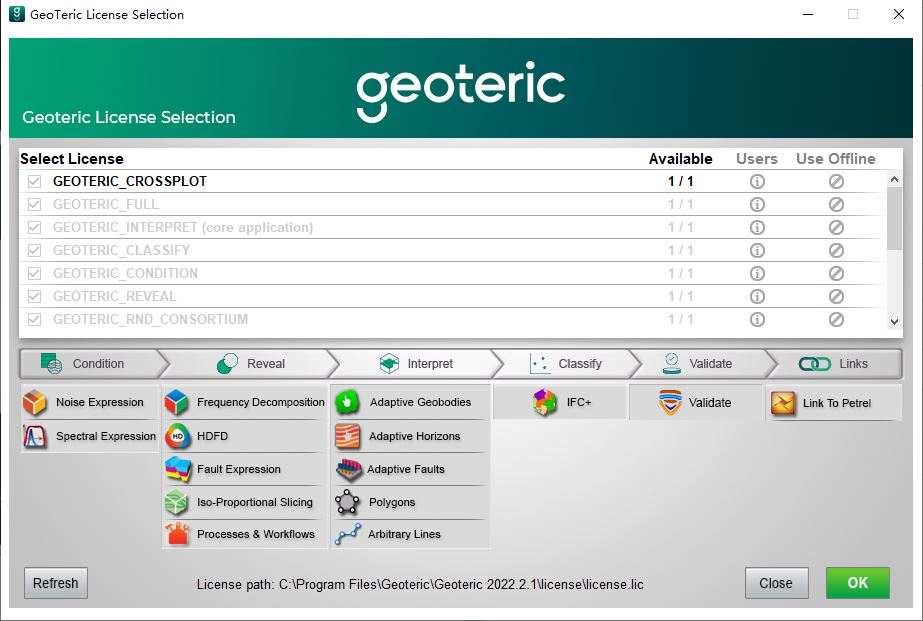Select the GEOTERIC_REVEAL license name
Screen dimensions: 923x621
[x=114, y=296]
